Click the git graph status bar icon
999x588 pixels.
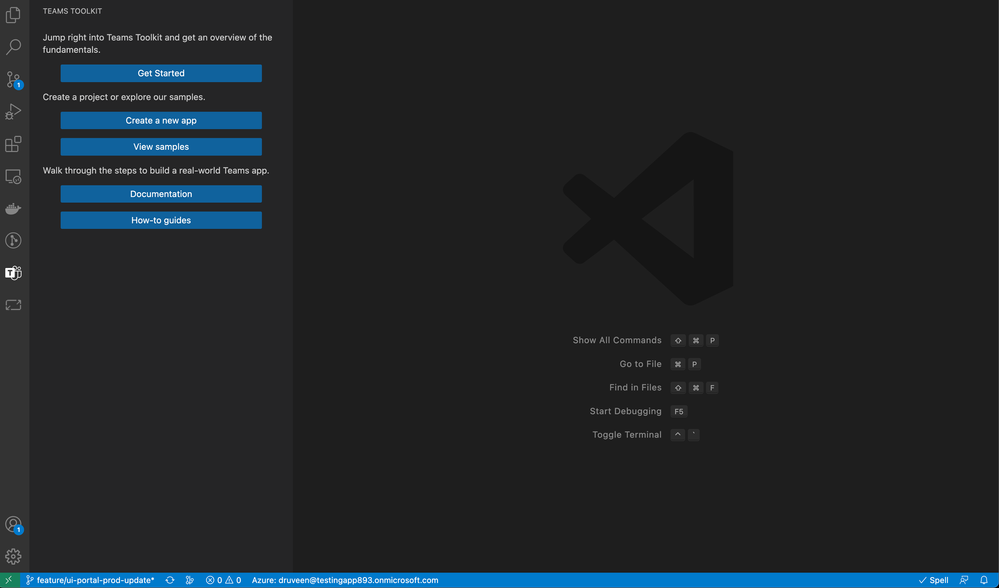[189, 580]
